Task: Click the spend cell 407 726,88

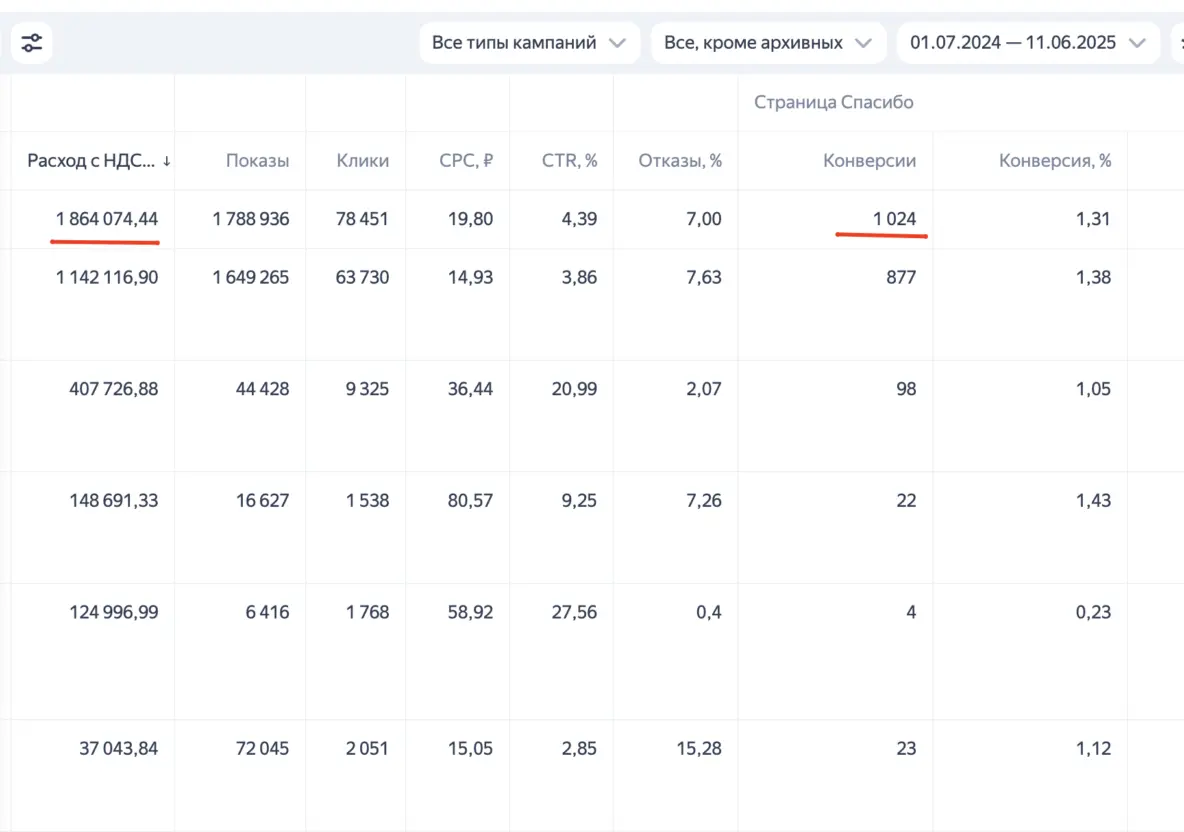Action: click(x=114, y=389)
